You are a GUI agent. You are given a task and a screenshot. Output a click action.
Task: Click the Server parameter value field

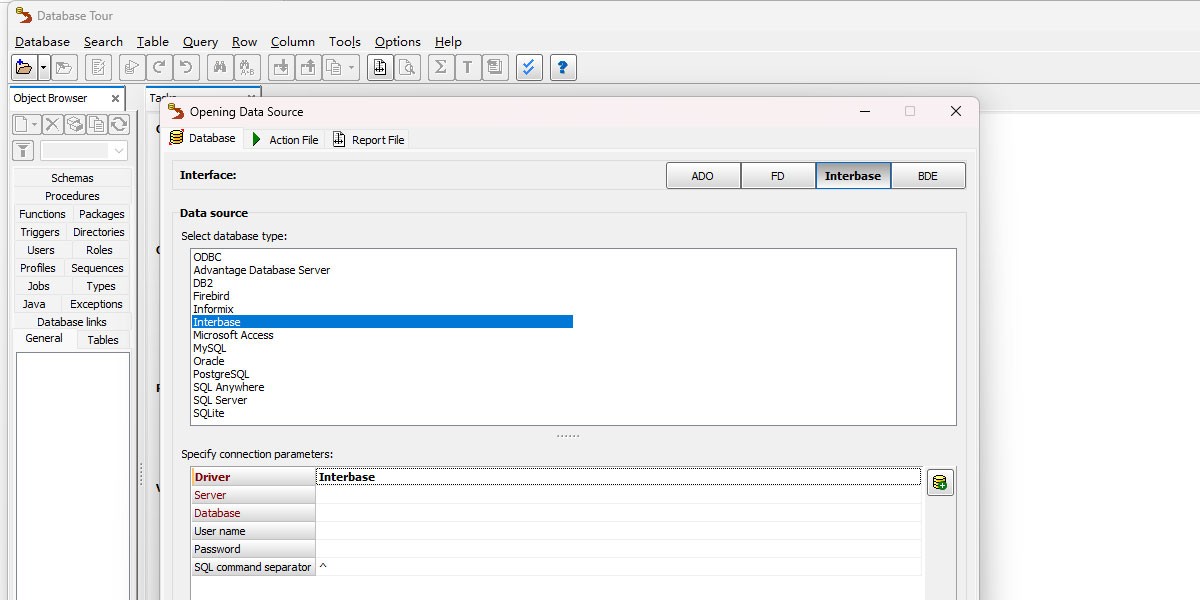tap(618, 495)
